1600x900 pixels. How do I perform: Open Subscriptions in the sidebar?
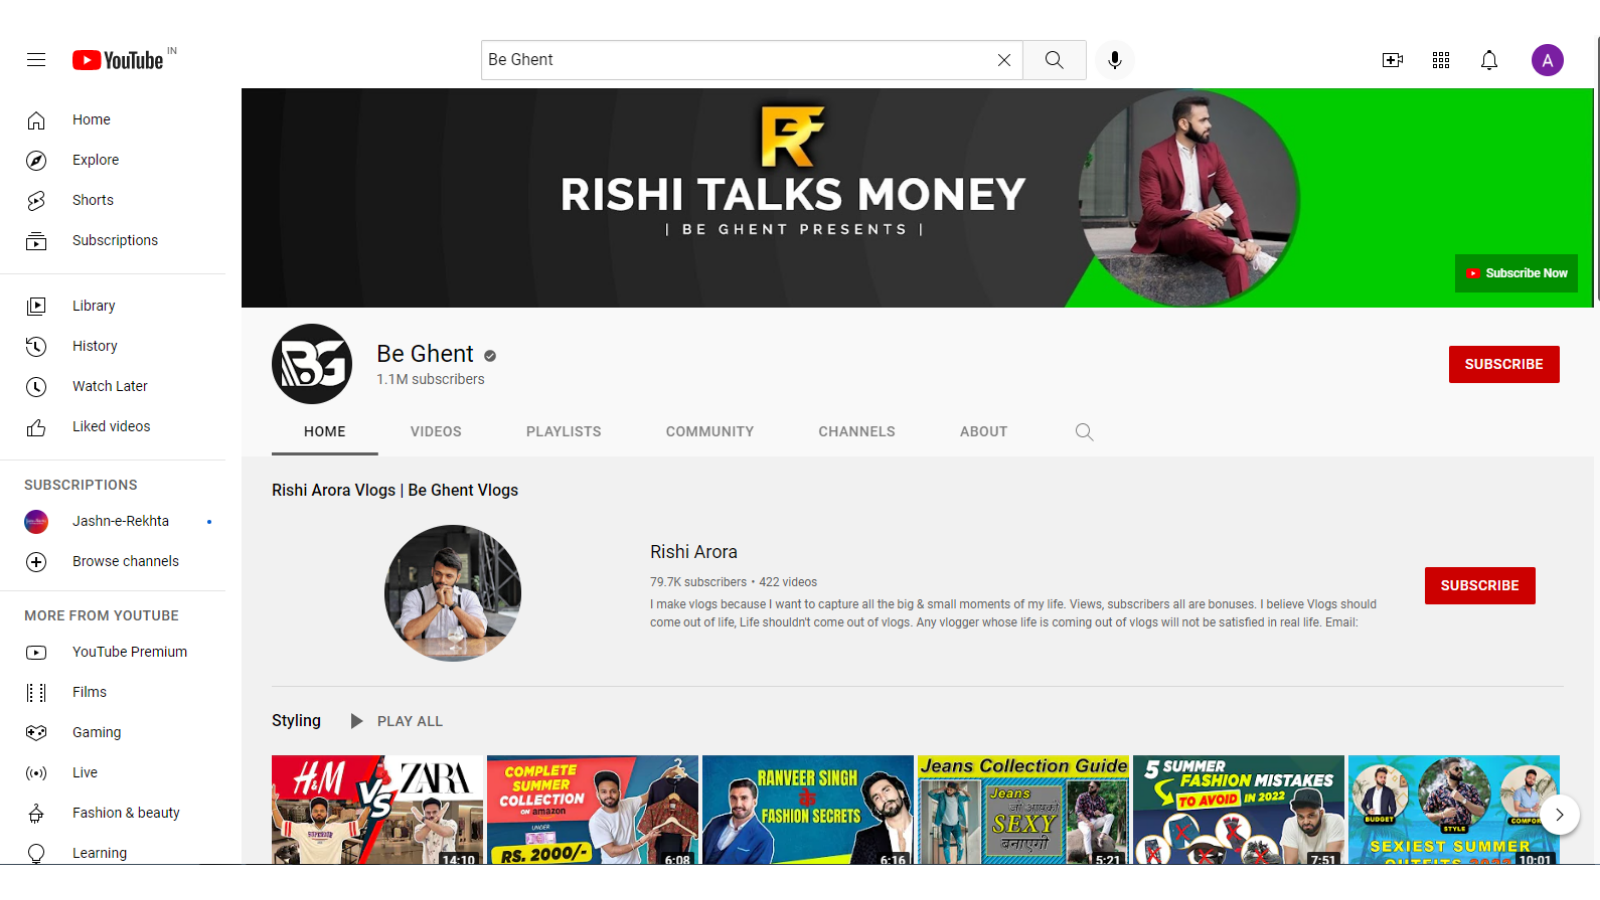pyautogui.click(x=113, y=240)
